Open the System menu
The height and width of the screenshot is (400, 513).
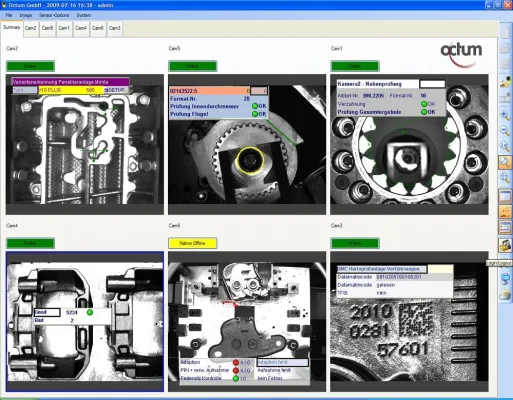[x=83, y=15]
